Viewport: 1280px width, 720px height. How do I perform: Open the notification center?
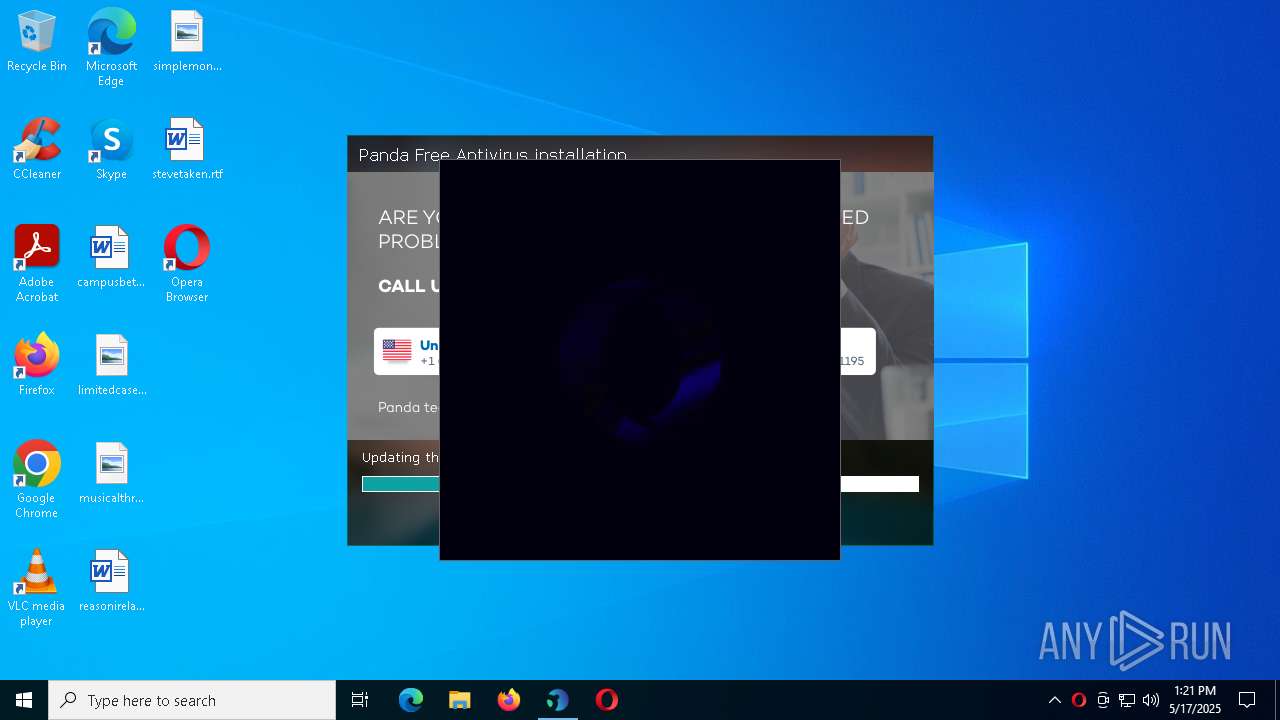pos(1247,700)
